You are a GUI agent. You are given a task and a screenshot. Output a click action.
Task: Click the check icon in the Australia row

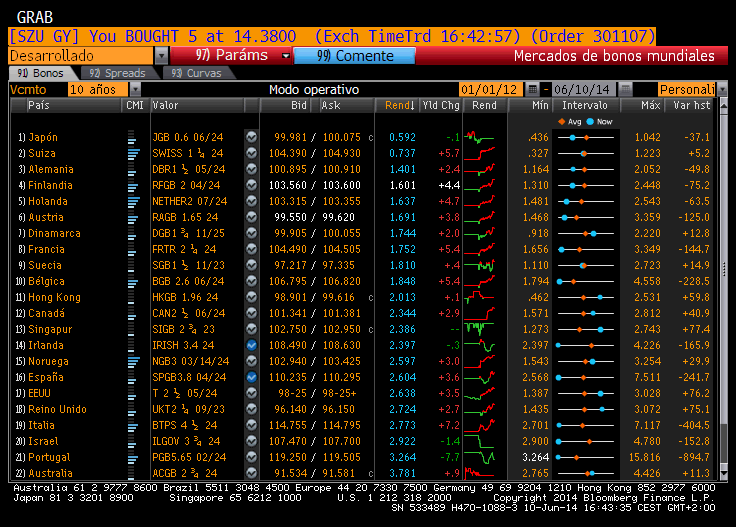pos(252,473)
